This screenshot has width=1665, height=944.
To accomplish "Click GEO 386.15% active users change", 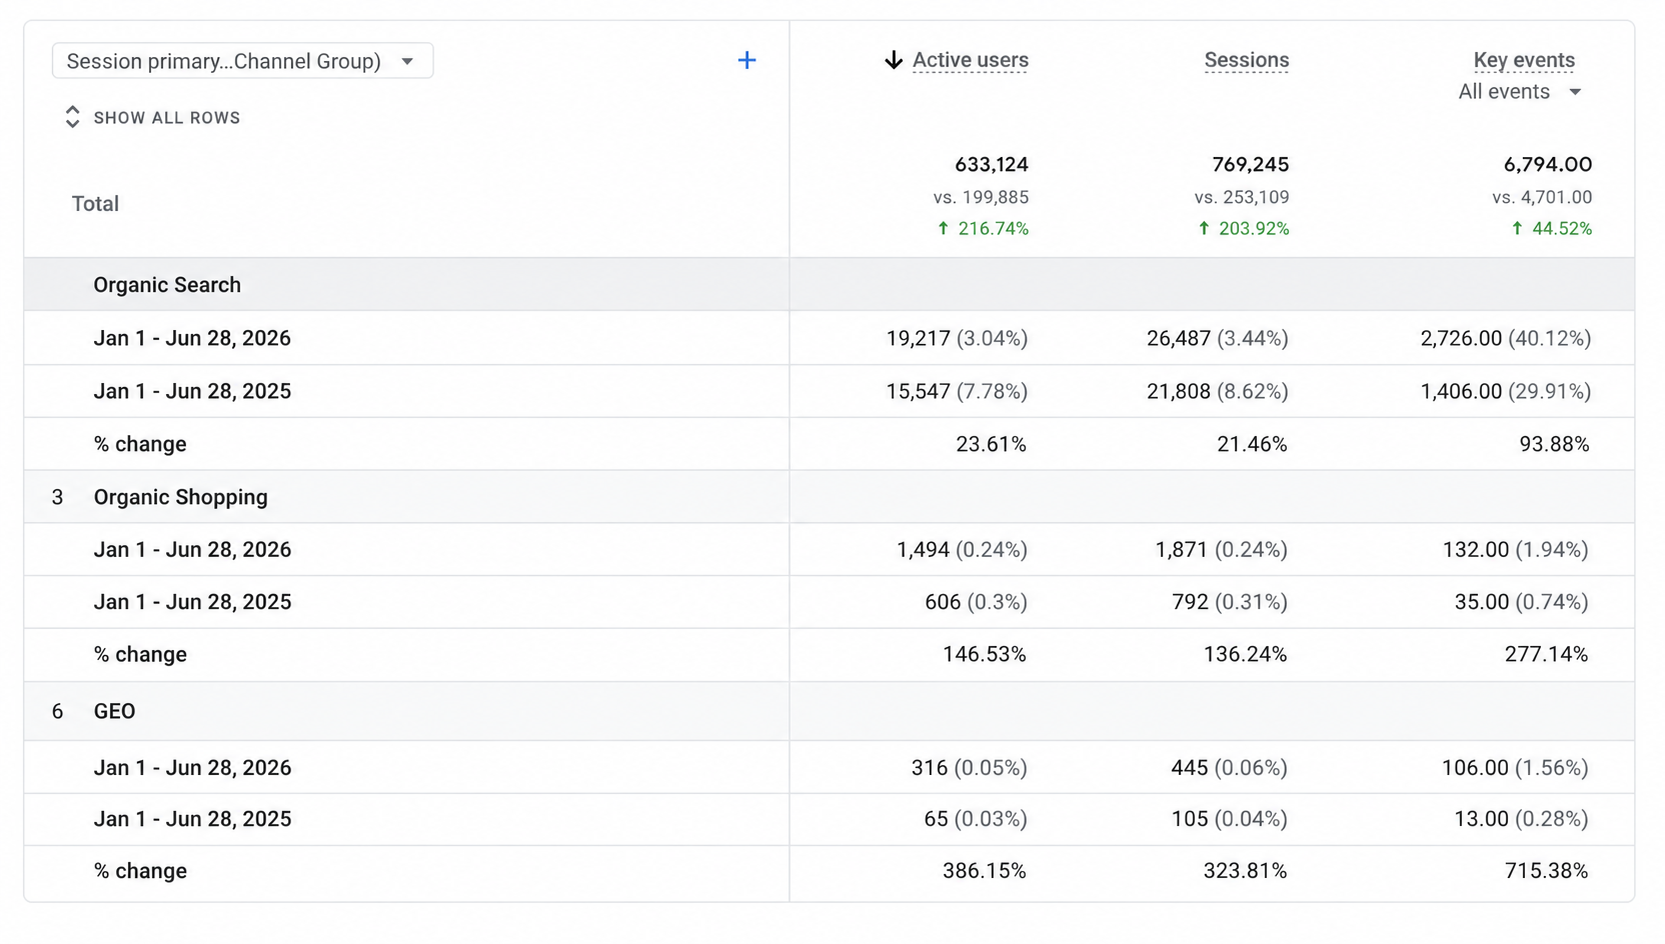I will click(x=984, y=871).
